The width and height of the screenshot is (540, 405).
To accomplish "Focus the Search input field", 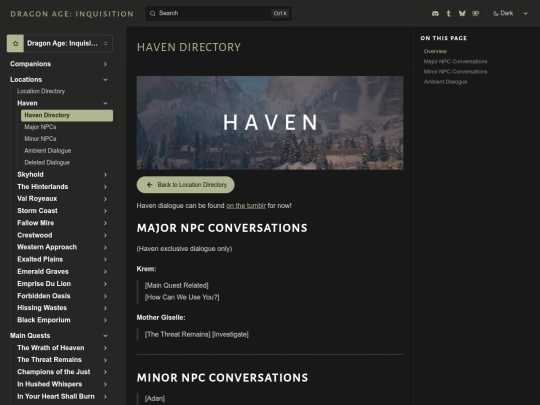I will pyautogui.click(x=218, y=13).
